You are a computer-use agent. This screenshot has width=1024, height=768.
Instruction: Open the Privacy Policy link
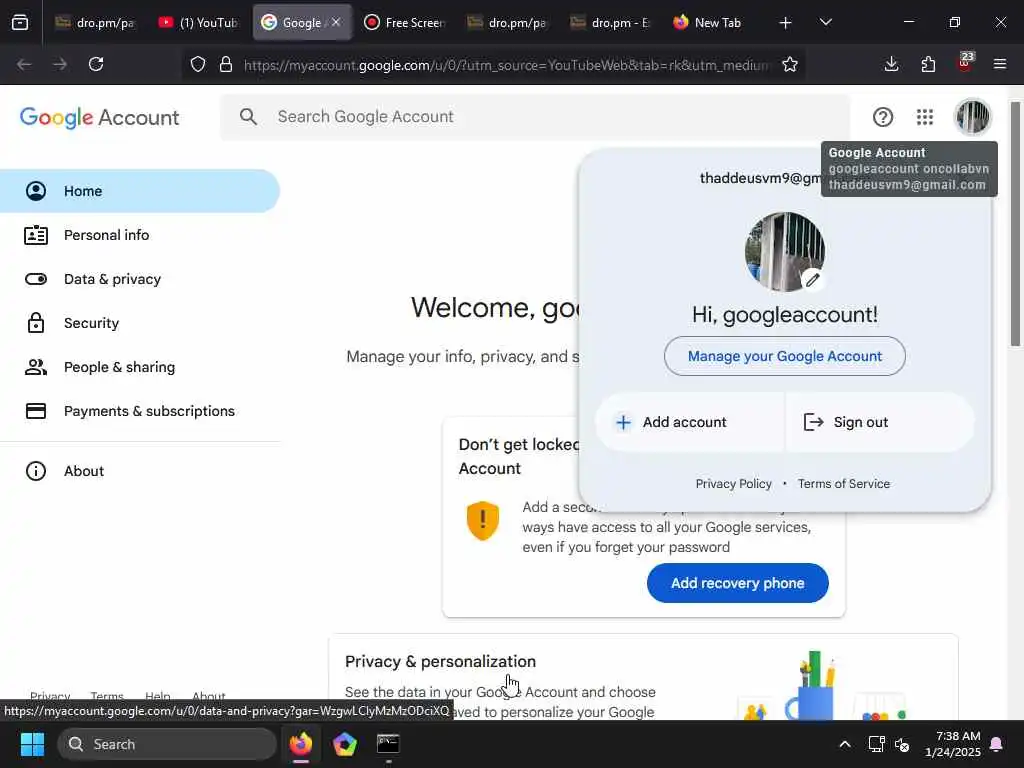[733, 484]
